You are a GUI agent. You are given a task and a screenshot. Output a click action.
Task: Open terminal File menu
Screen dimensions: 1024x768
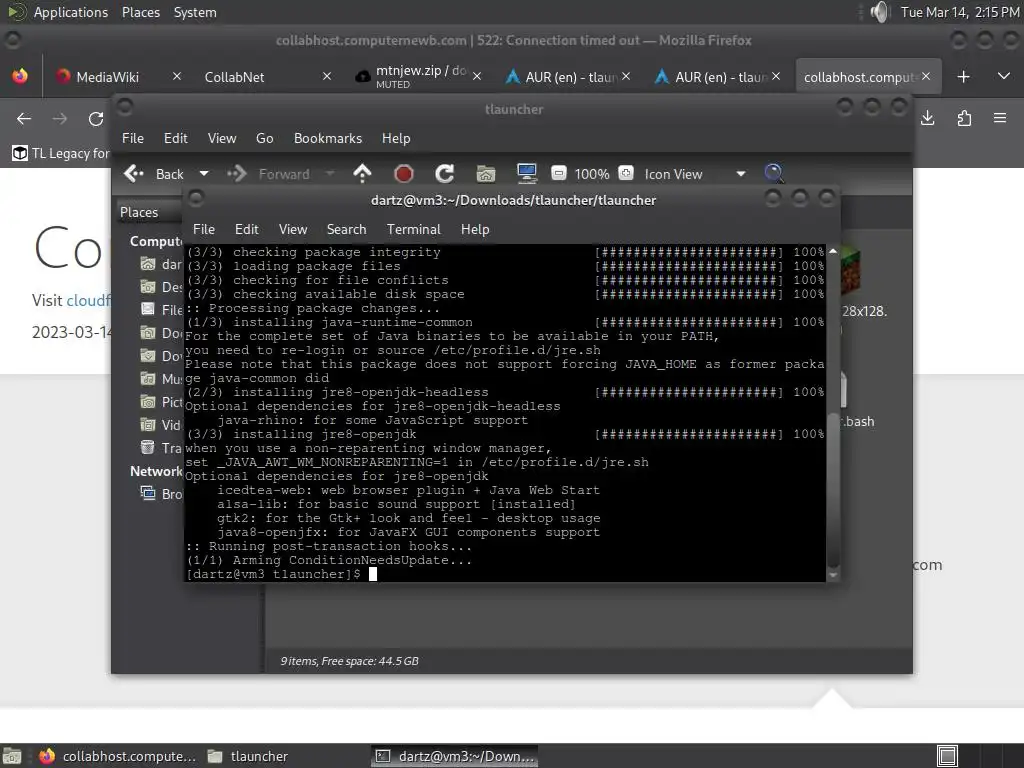pyautogui.click(x=204, y=229)
